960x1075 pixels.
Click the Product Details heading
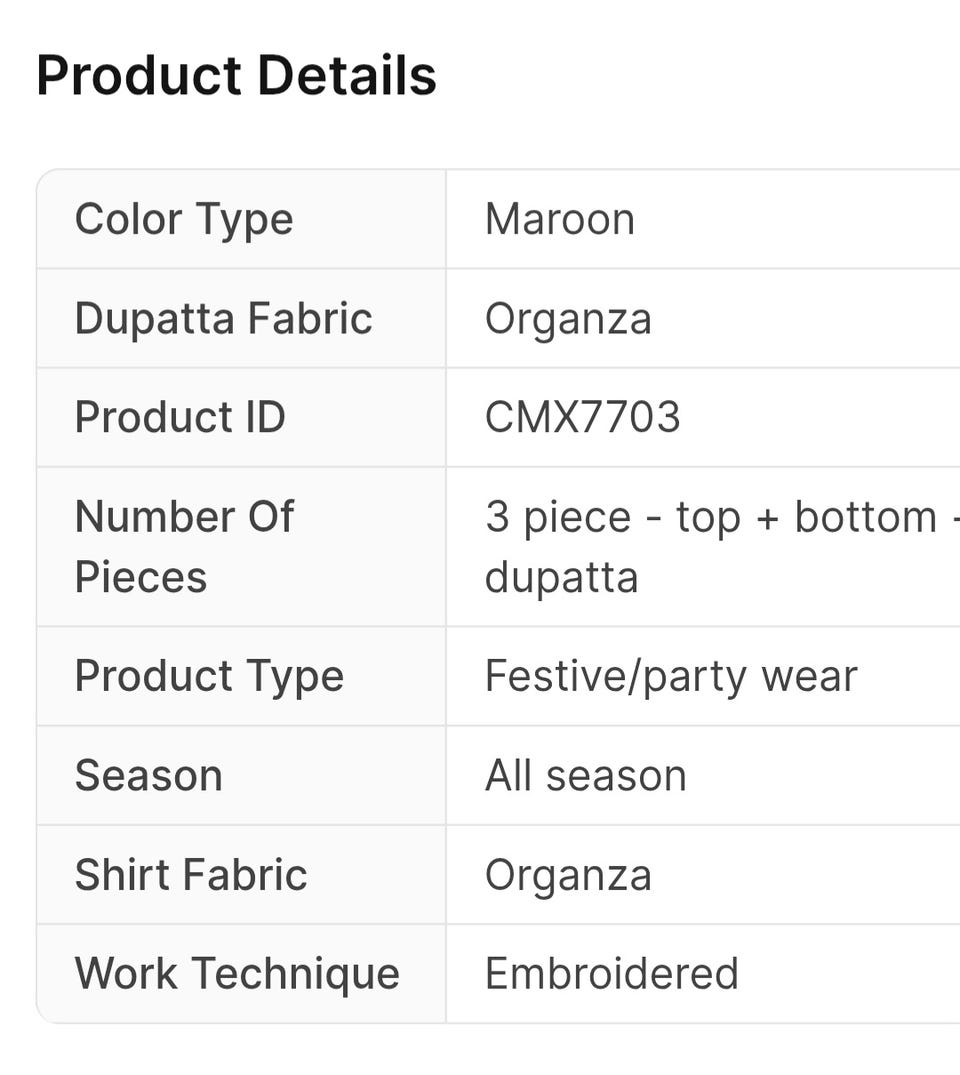[x=236, y=76]
